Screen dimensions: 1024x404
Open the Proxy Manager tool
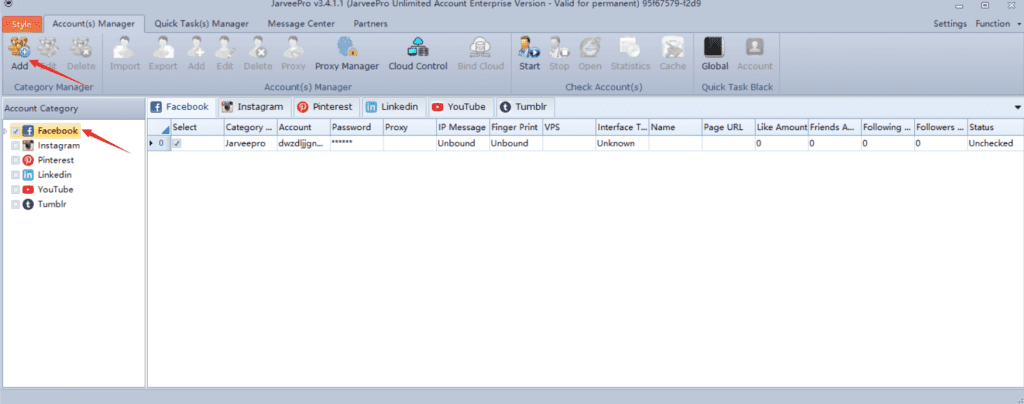[x=347, y=52]
